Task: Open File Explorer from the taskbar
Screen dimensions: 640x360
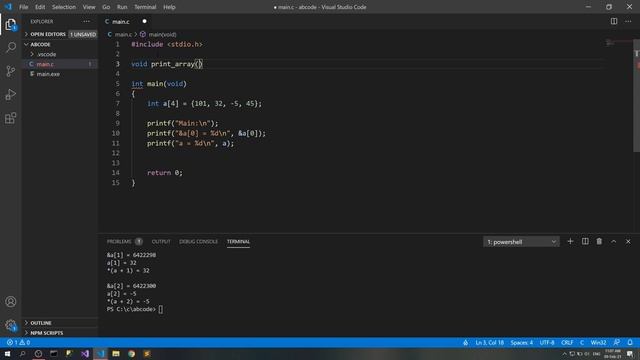Action: 116,353
